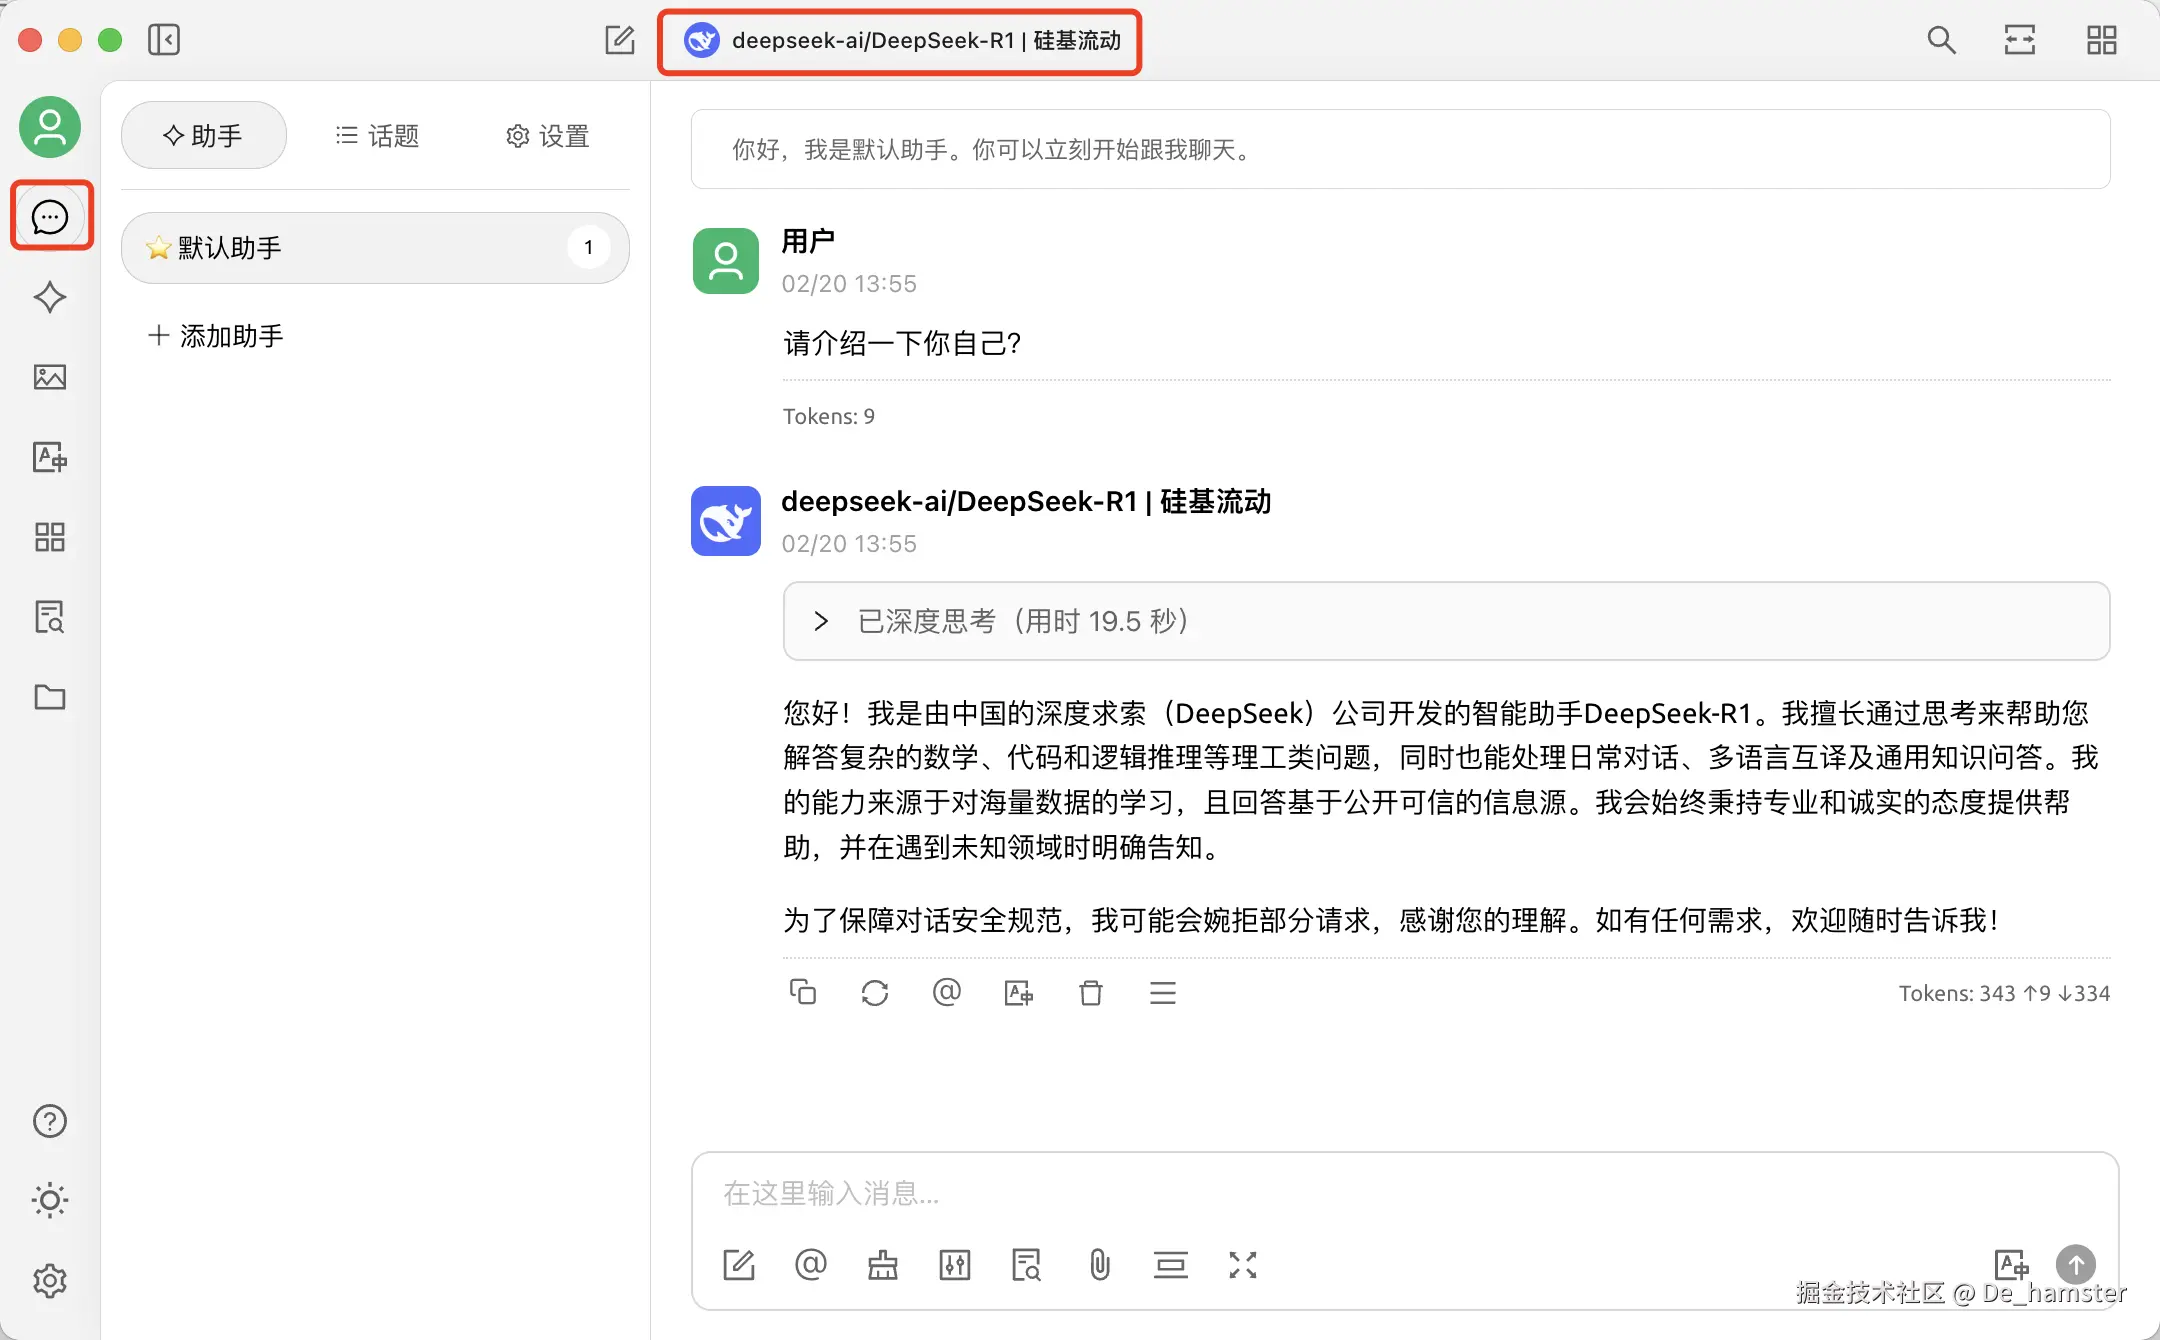Viewport: 2160px width, 1340px height.
Task: Open the files folder sidebar icon
Action: [50, 697]
